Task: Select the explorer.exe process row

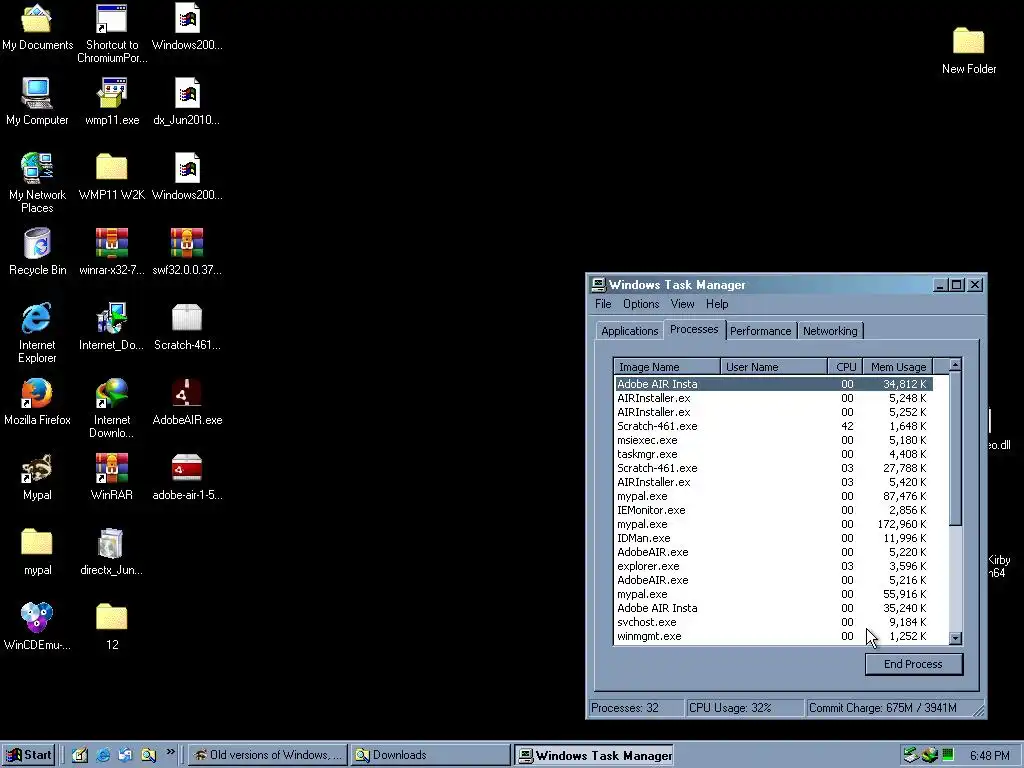Action: [773, 566]
